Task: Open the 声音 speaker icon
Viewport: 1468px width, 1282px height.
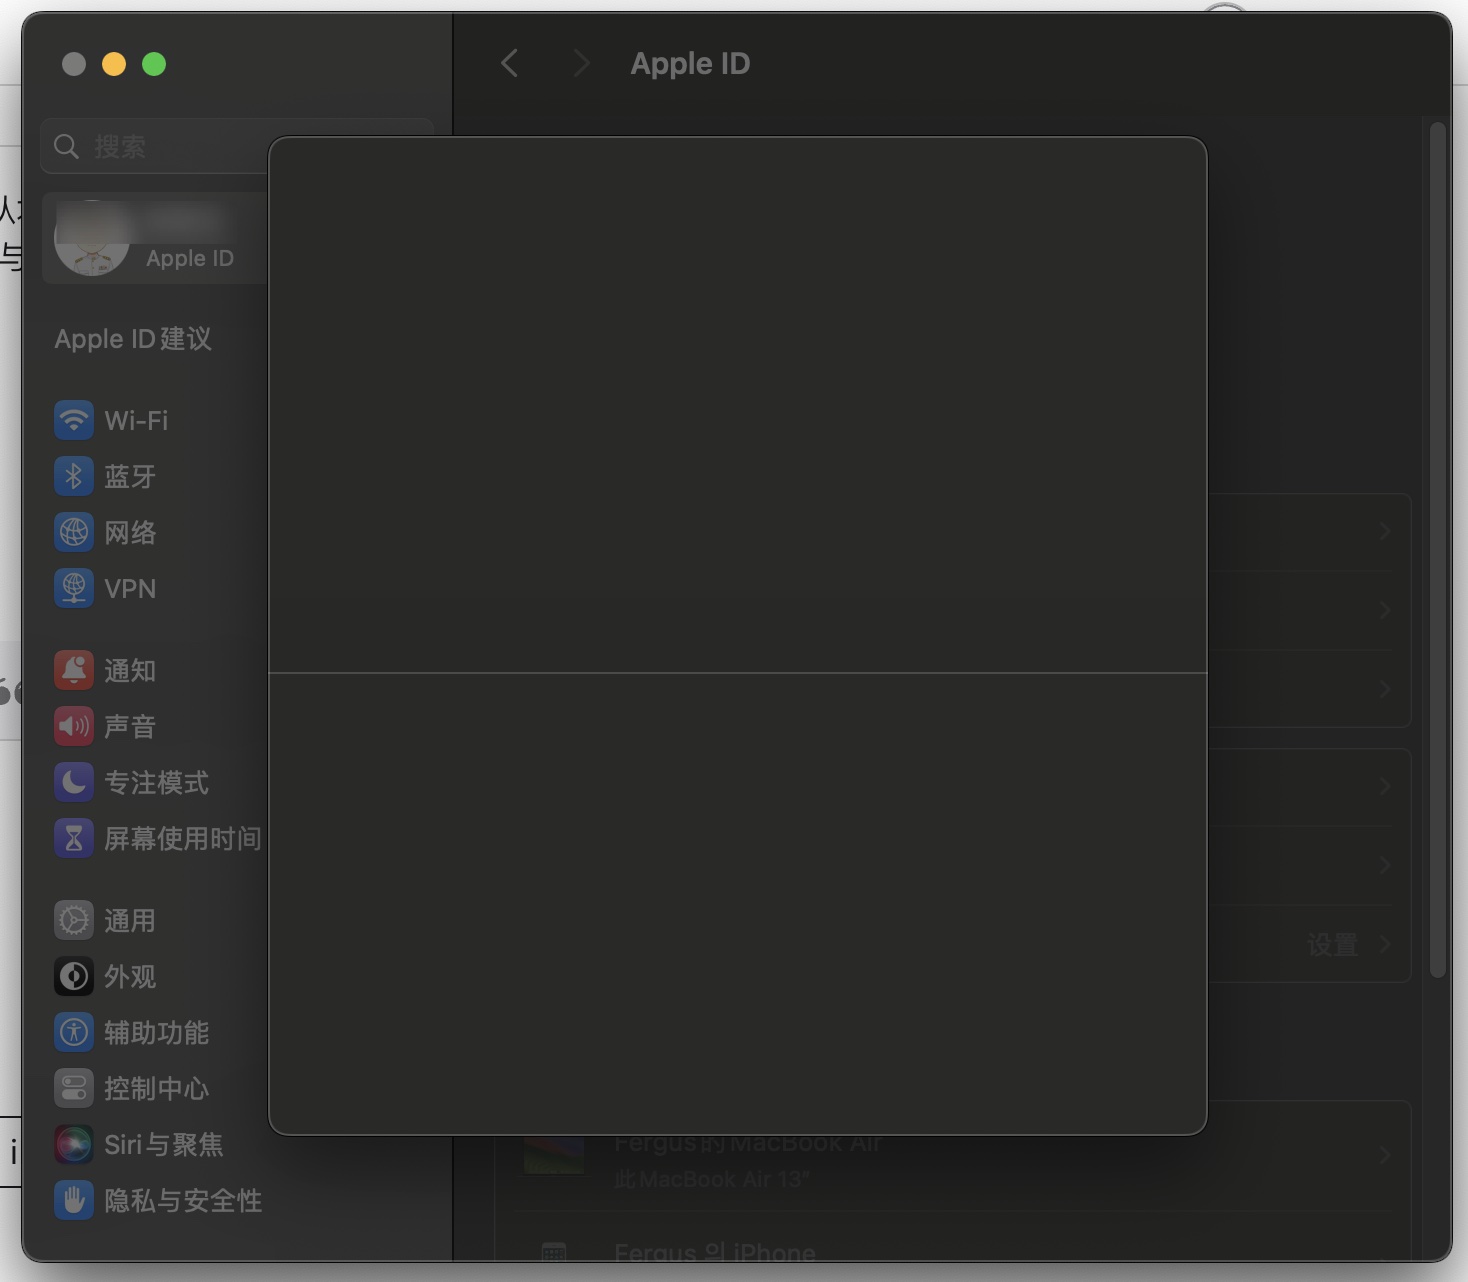Action: pyautogui.click(x=73, y=726)
